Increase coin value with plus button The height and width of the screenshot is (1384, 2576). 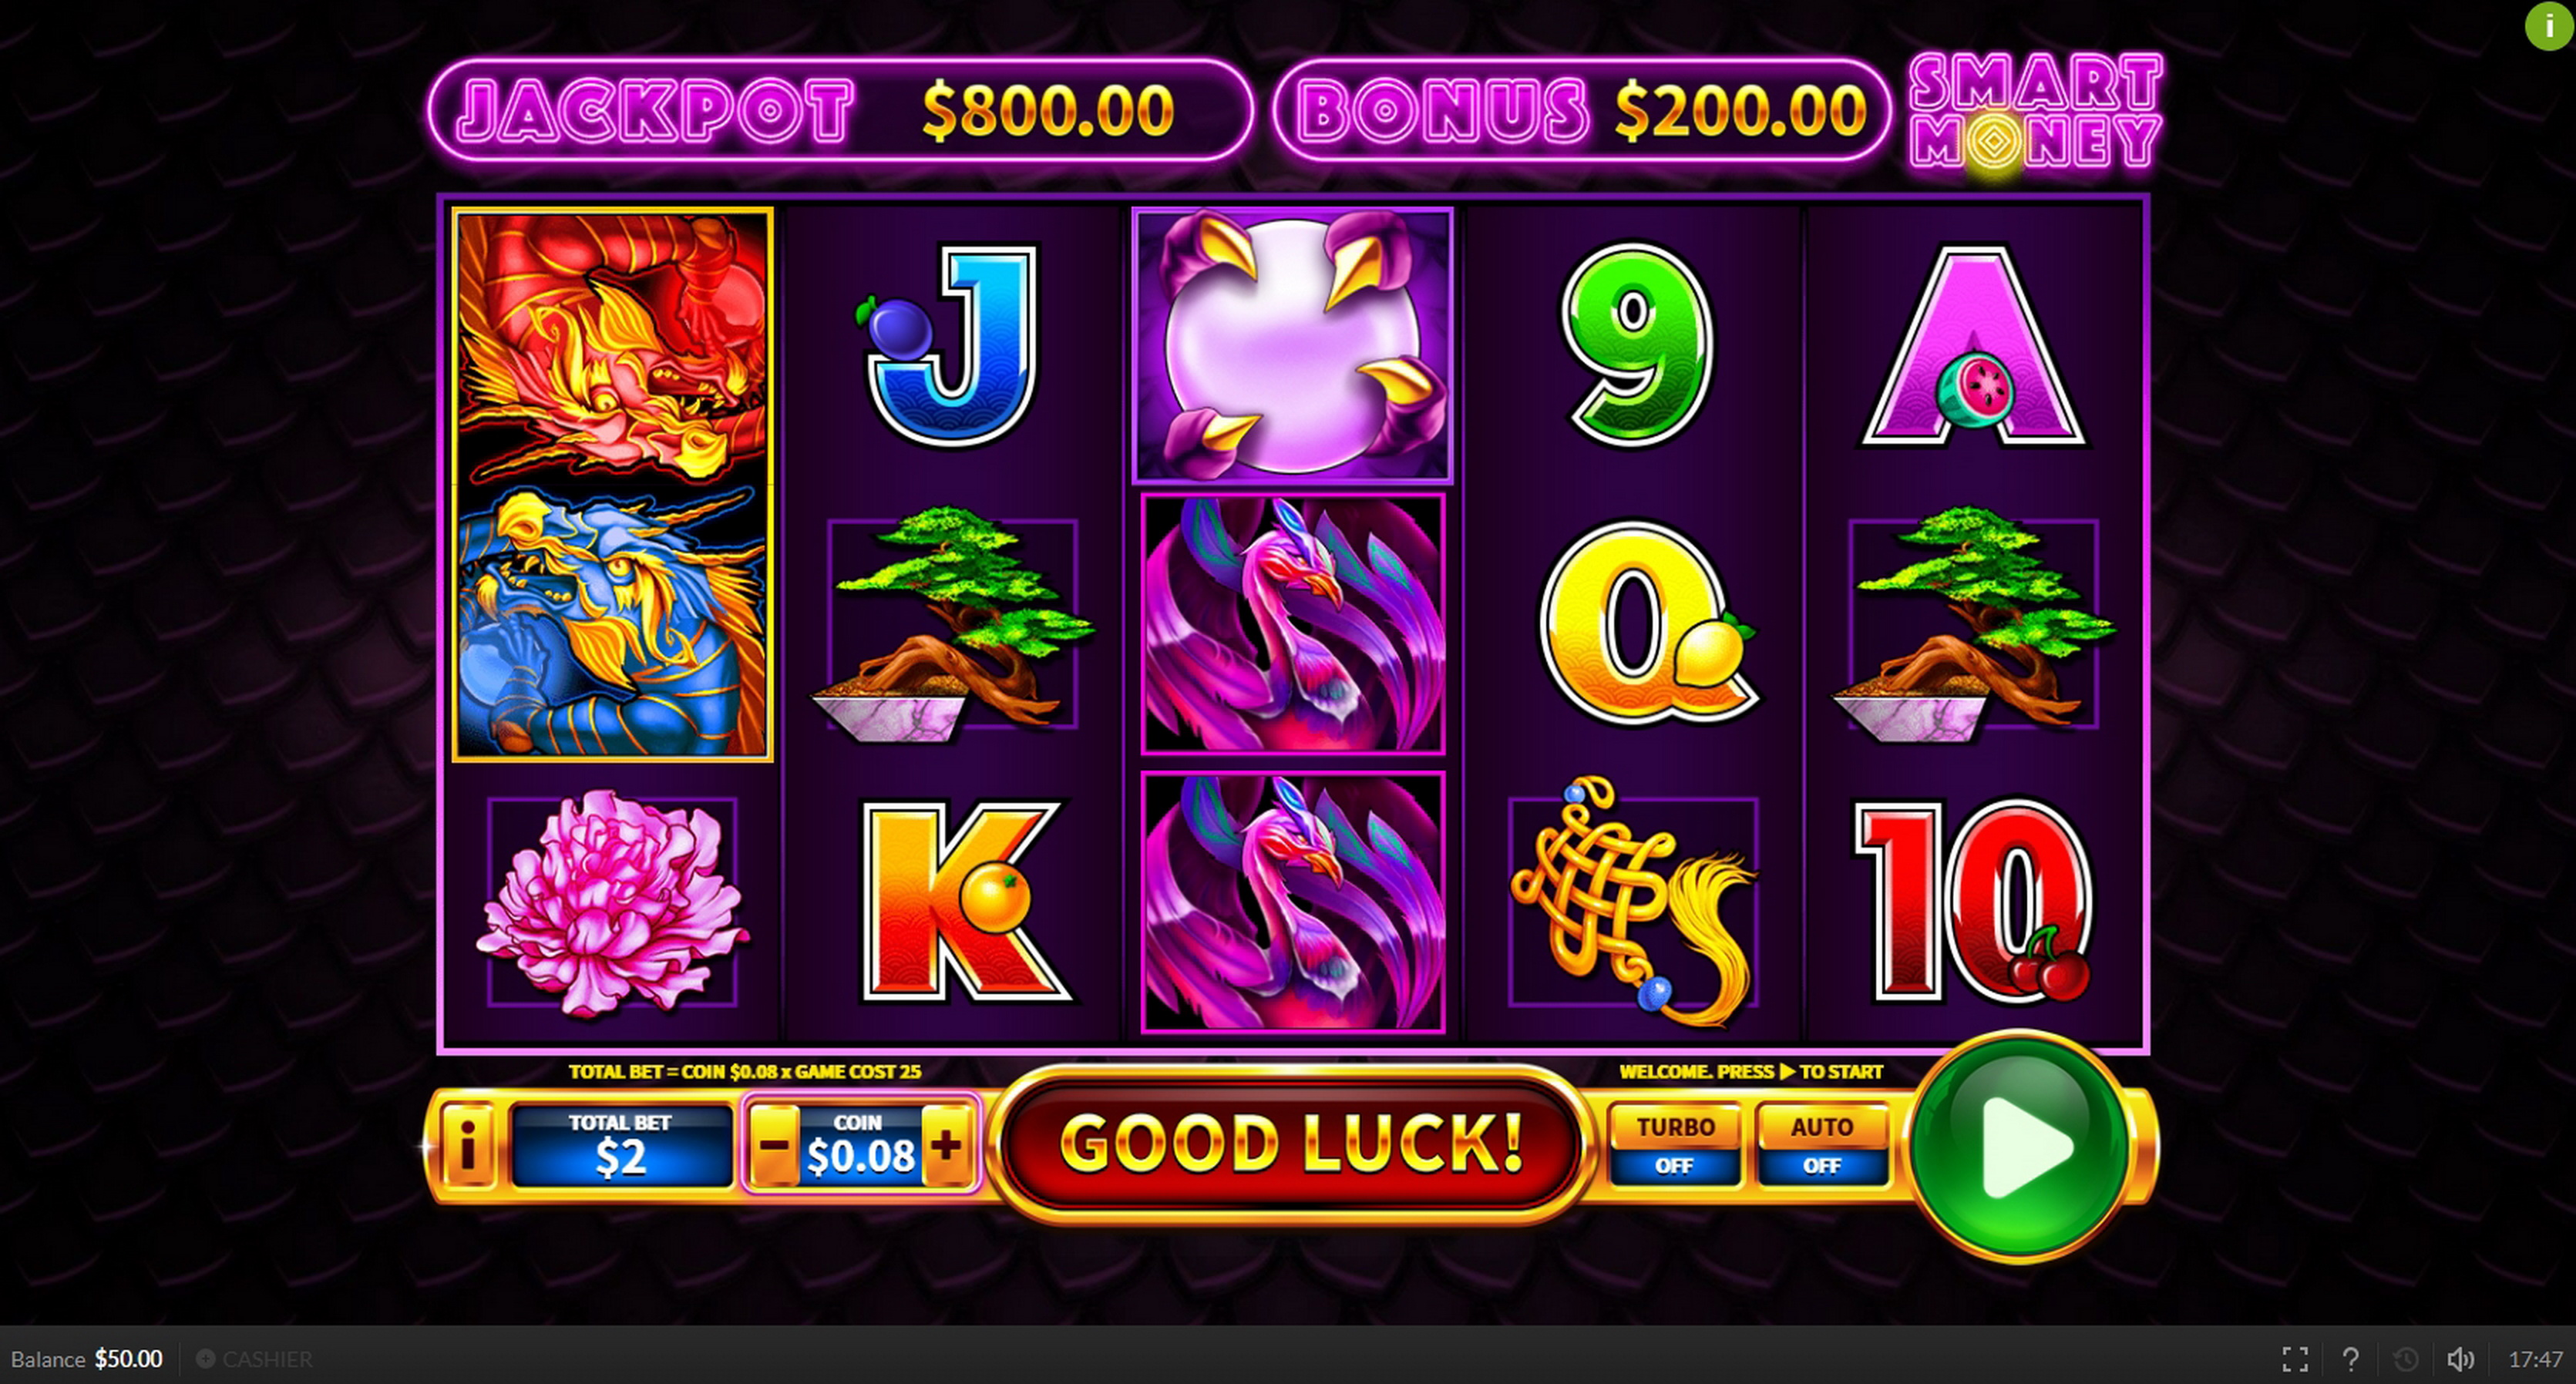coord(946,1146)
